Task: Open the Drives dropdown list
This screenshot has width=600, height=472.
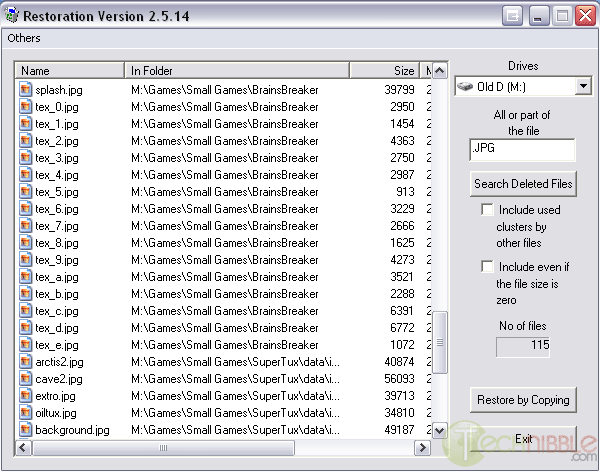Action: (583, 87)
